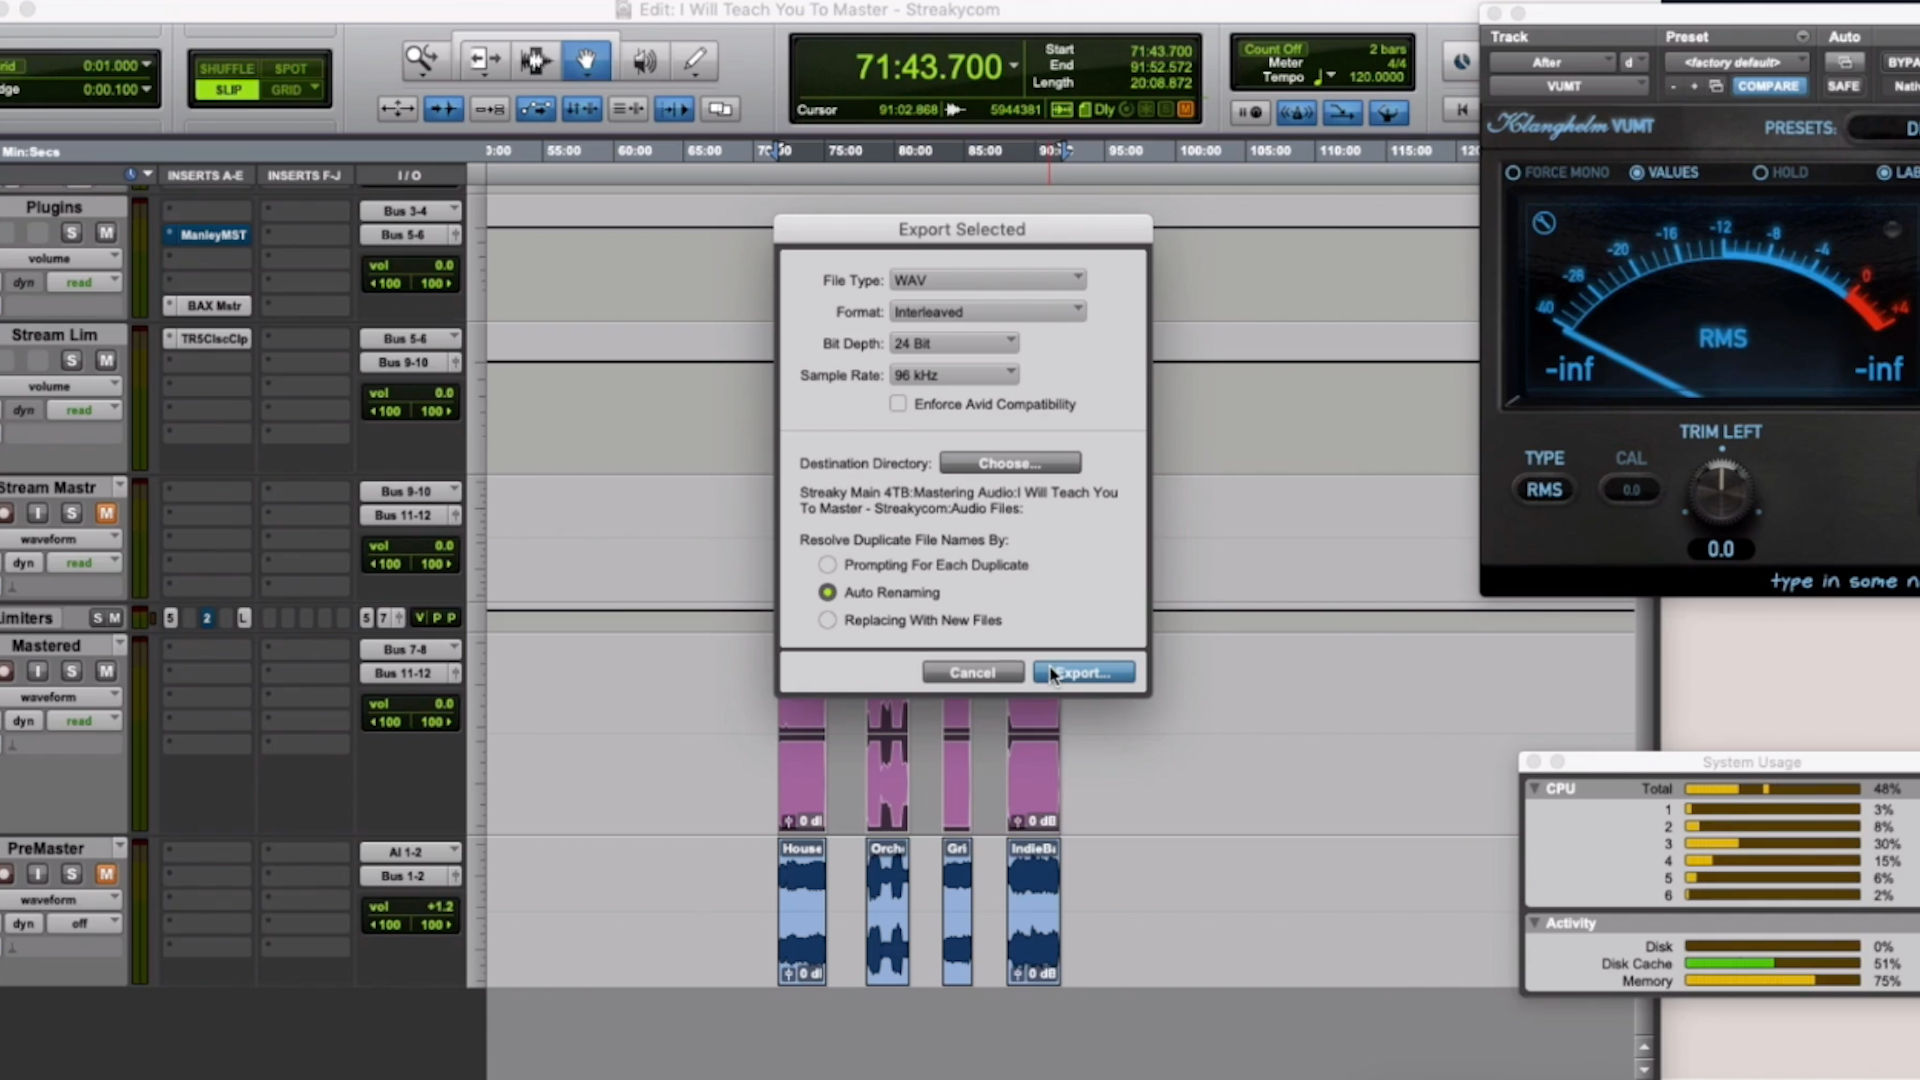1920x1080 pixels.
Task: Select SPOT edit mode
Action: pyautogui.click(x=291, y=68)
